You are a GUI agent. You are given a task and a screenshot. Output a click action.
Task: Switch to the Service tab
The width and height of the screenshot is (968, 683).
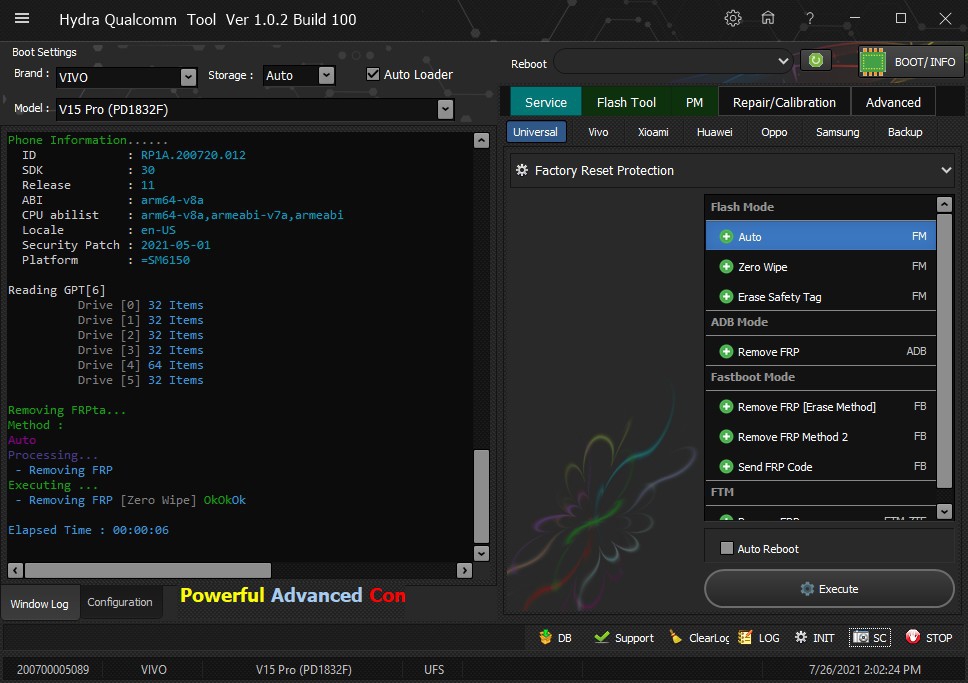pos(546,102)
